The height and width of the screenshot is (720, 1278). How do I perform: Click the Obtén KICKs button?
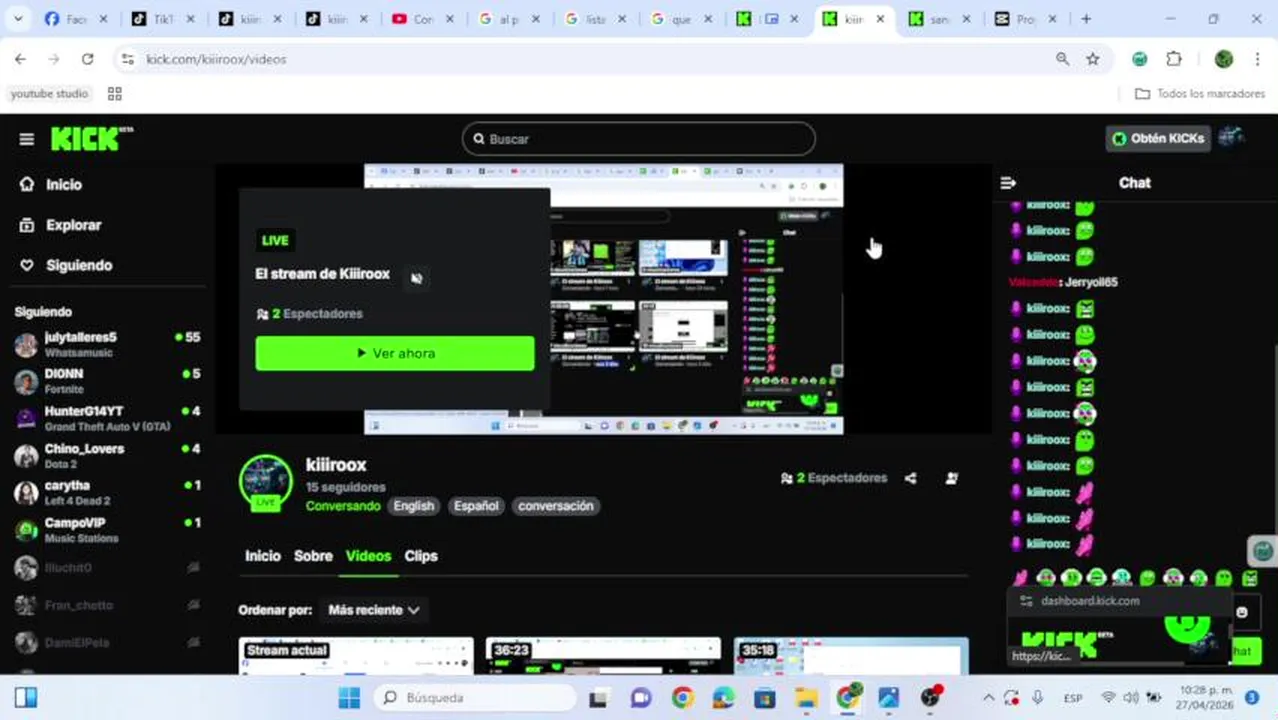click(1158, 139)
